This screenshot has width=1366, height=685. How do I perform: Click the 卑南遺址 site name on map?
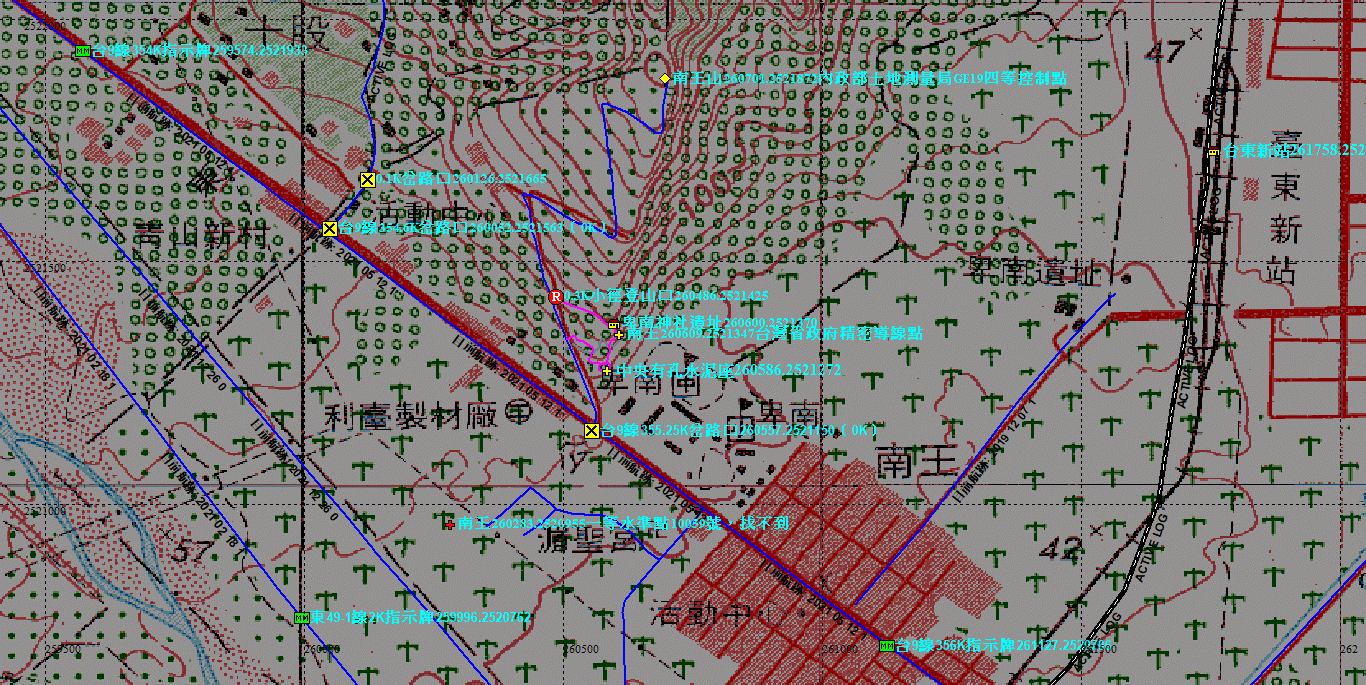[x=1035, y=271]
